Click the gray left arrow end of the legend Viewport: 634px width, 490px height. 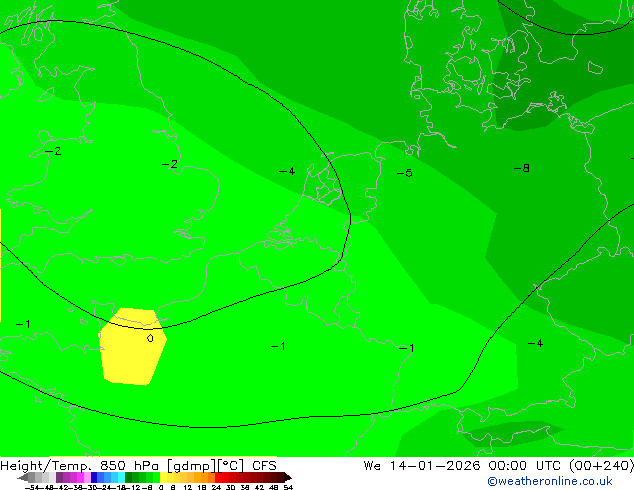pos(23,477)
